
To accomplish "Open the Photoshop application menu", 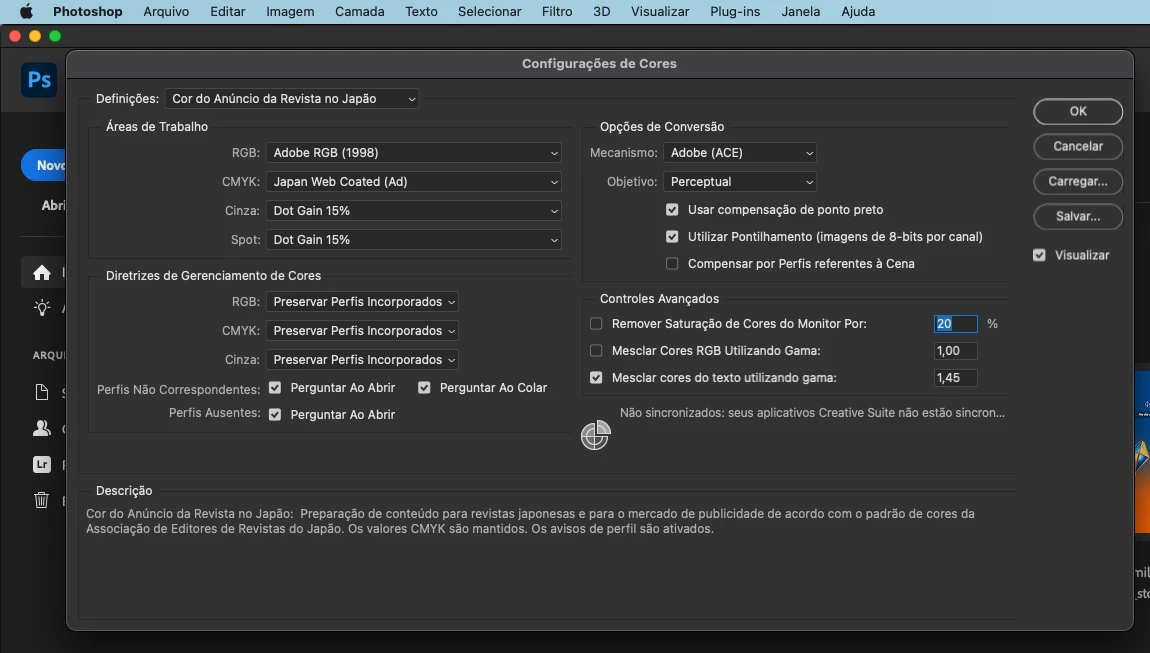I will [87, 12].
